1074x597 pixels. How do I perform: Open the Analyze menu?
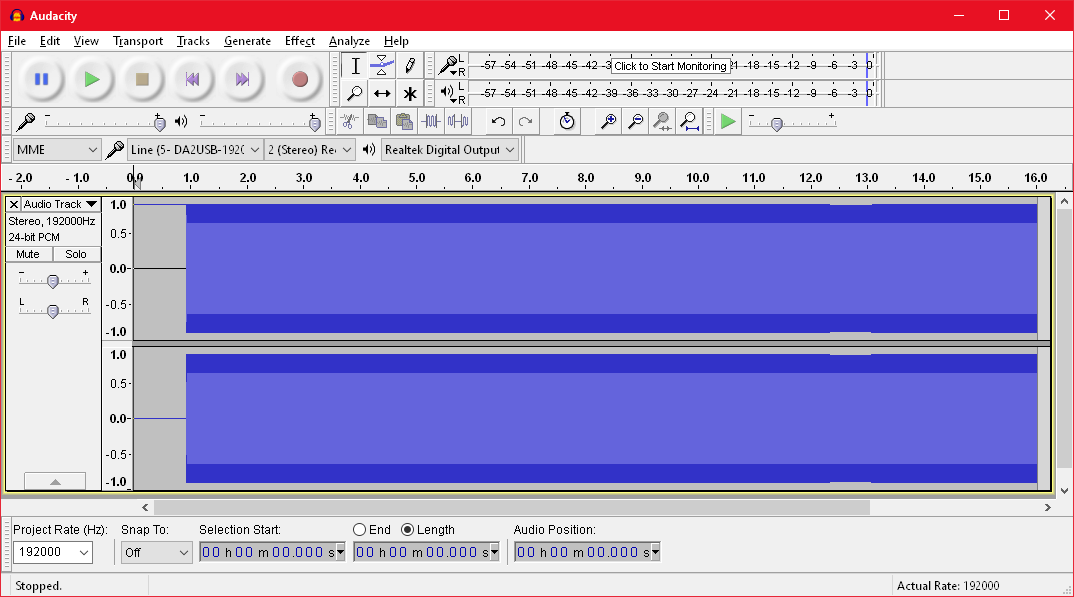click(349, 41)
